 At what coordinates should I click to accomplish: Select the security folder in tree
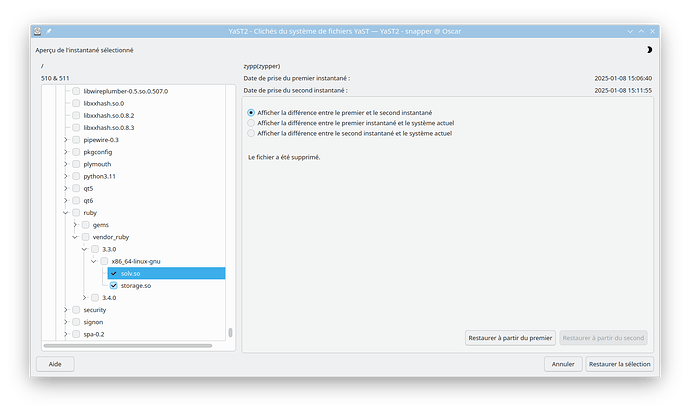[95, 310]
